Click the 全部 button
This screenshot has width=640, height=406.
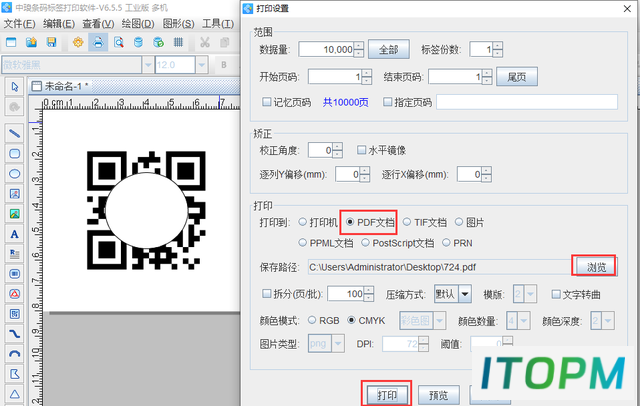click(389, 49)
